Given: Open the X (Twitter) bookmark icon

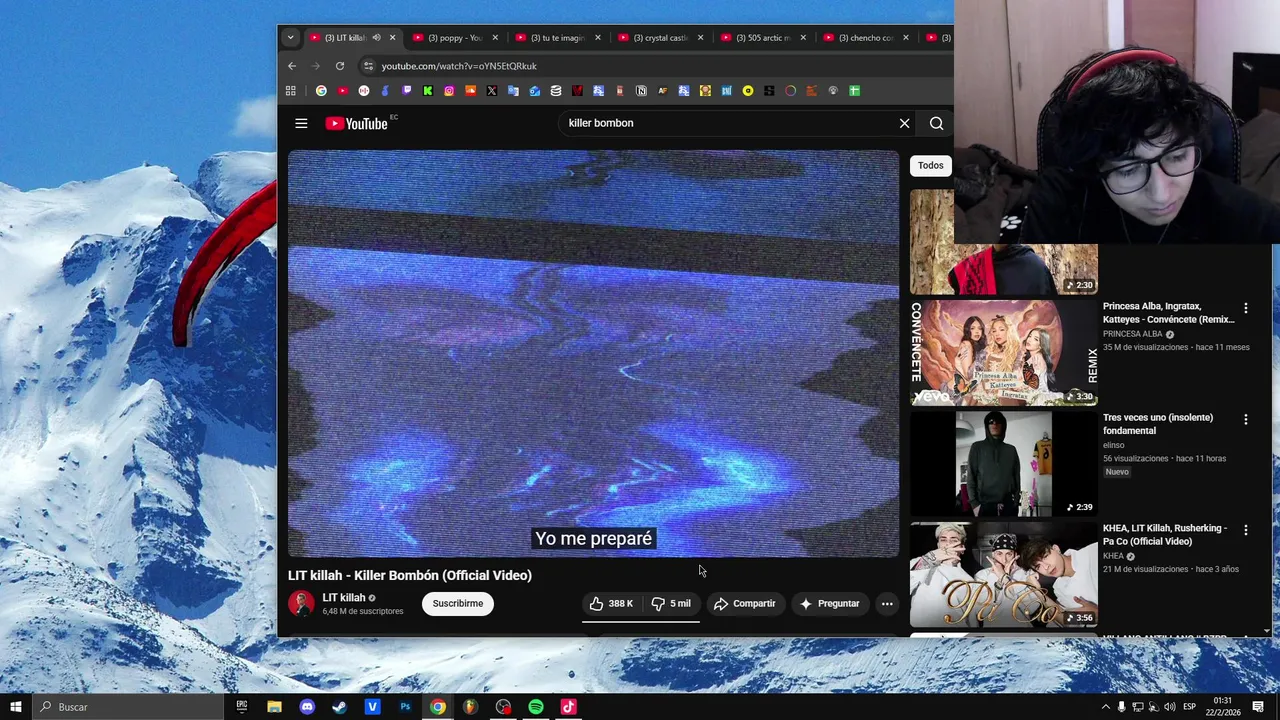Looking at the screenshot, I should point(492,90).
